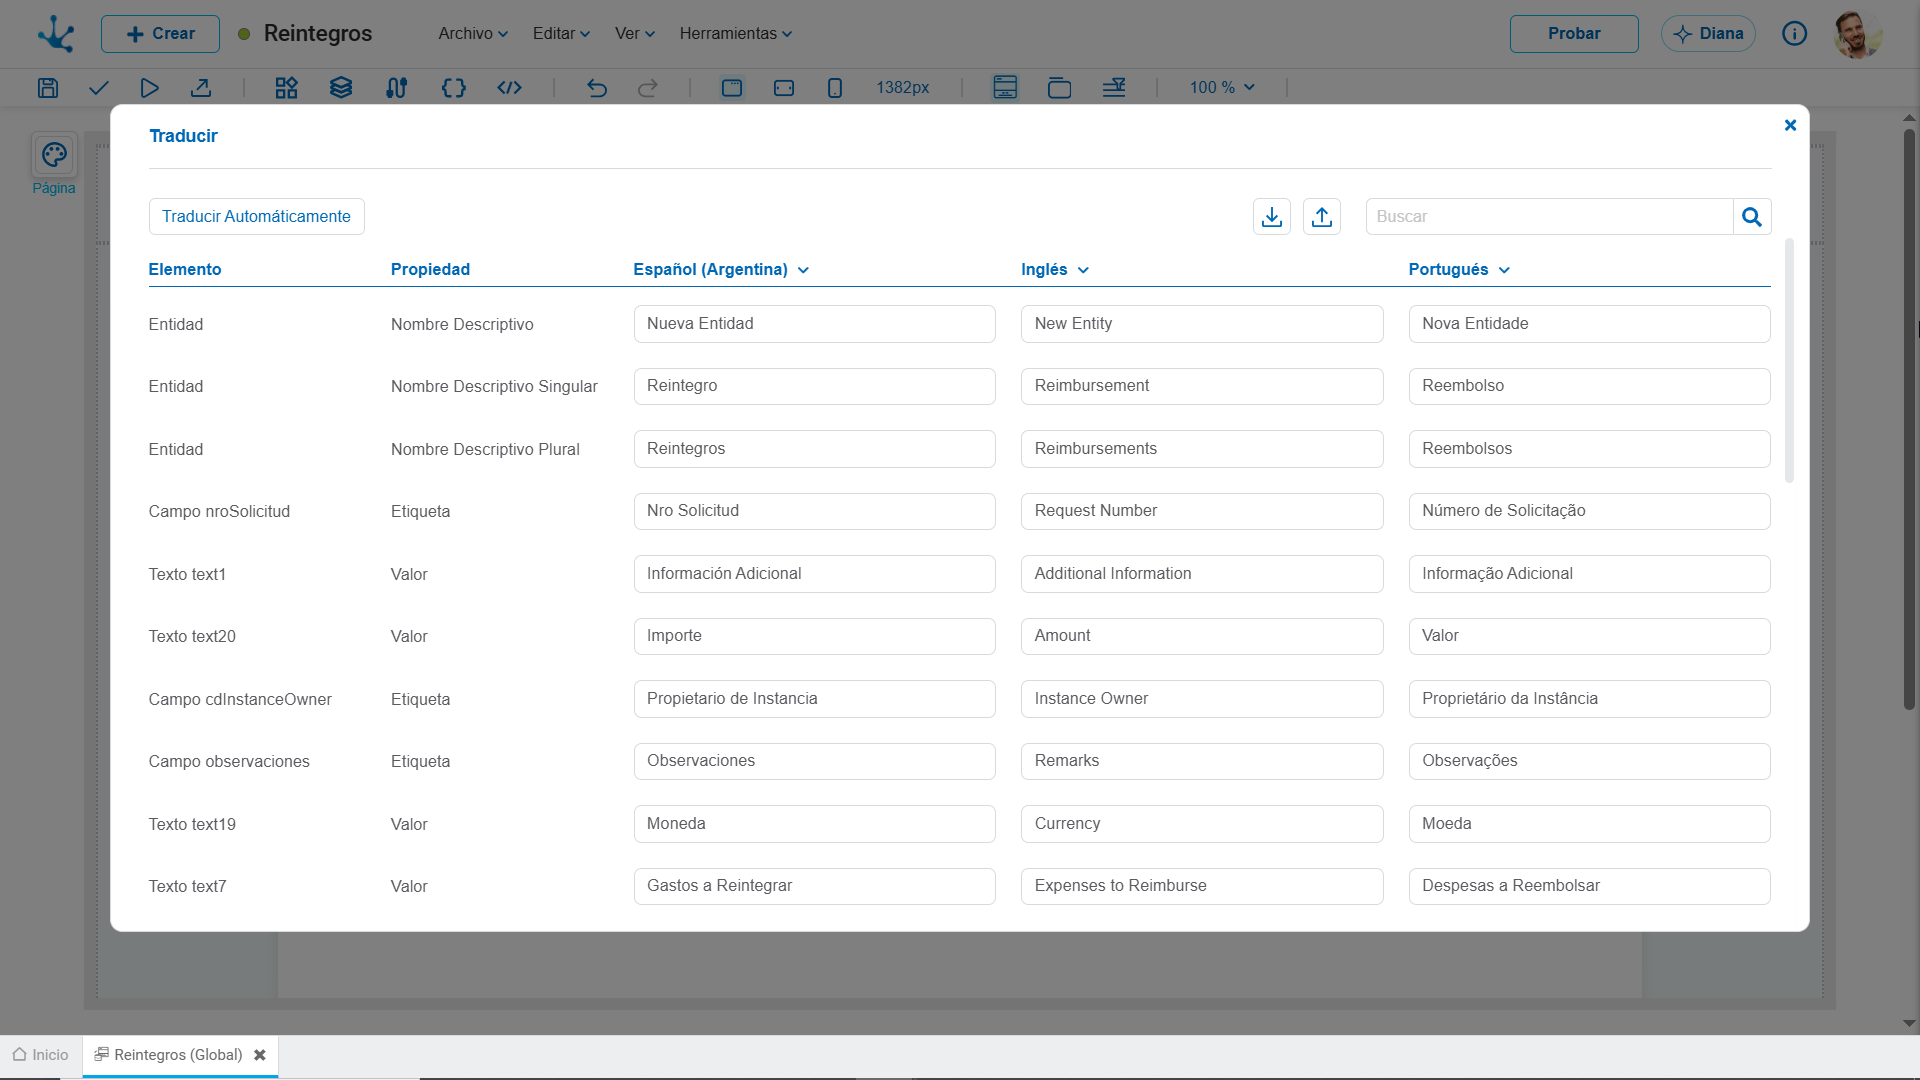Click the search magnifier icon
Image resolution: width=1920 pixels, height=1080 pixels.
coord(1751,217)
